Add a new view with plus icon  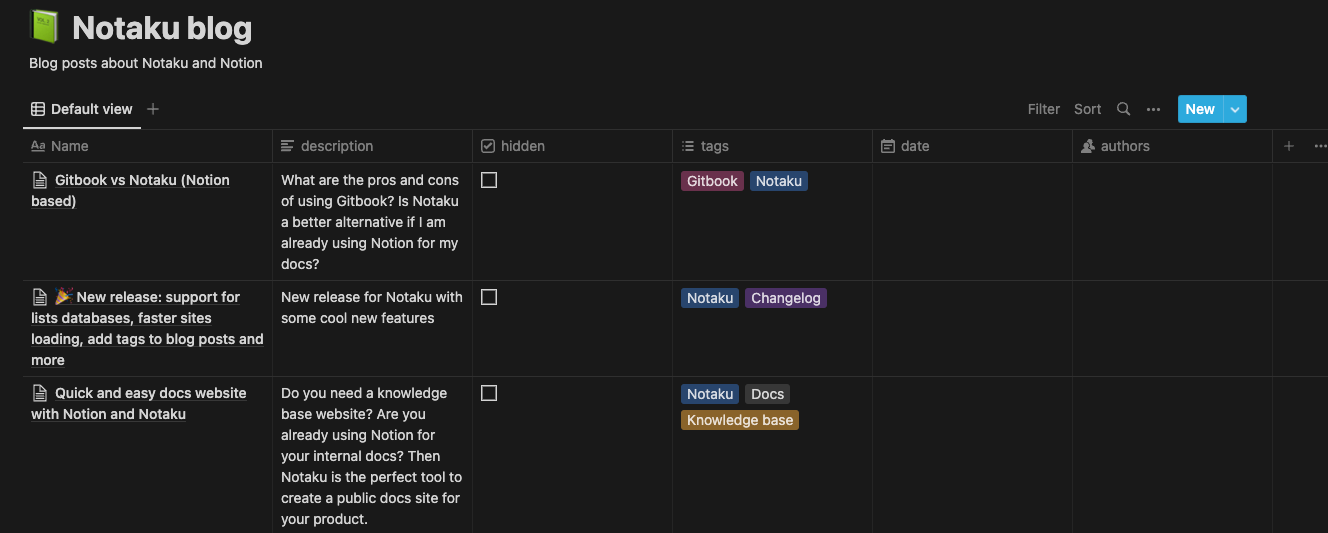click(153, 109)
